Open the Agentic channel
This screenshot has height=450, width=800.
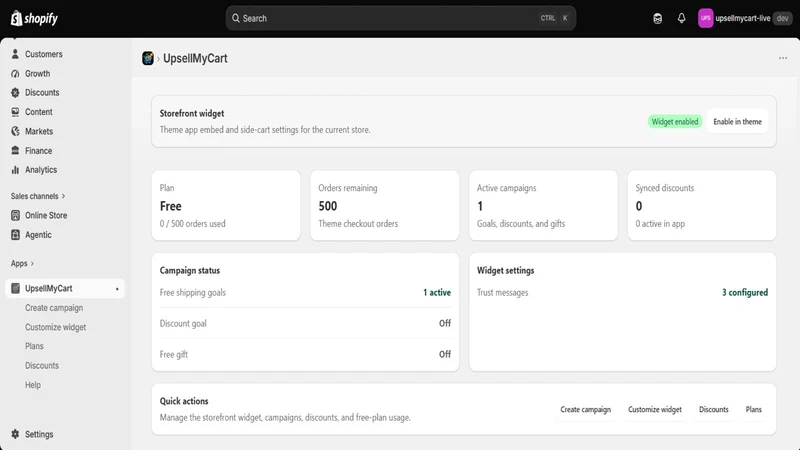(x=38, y=235)
